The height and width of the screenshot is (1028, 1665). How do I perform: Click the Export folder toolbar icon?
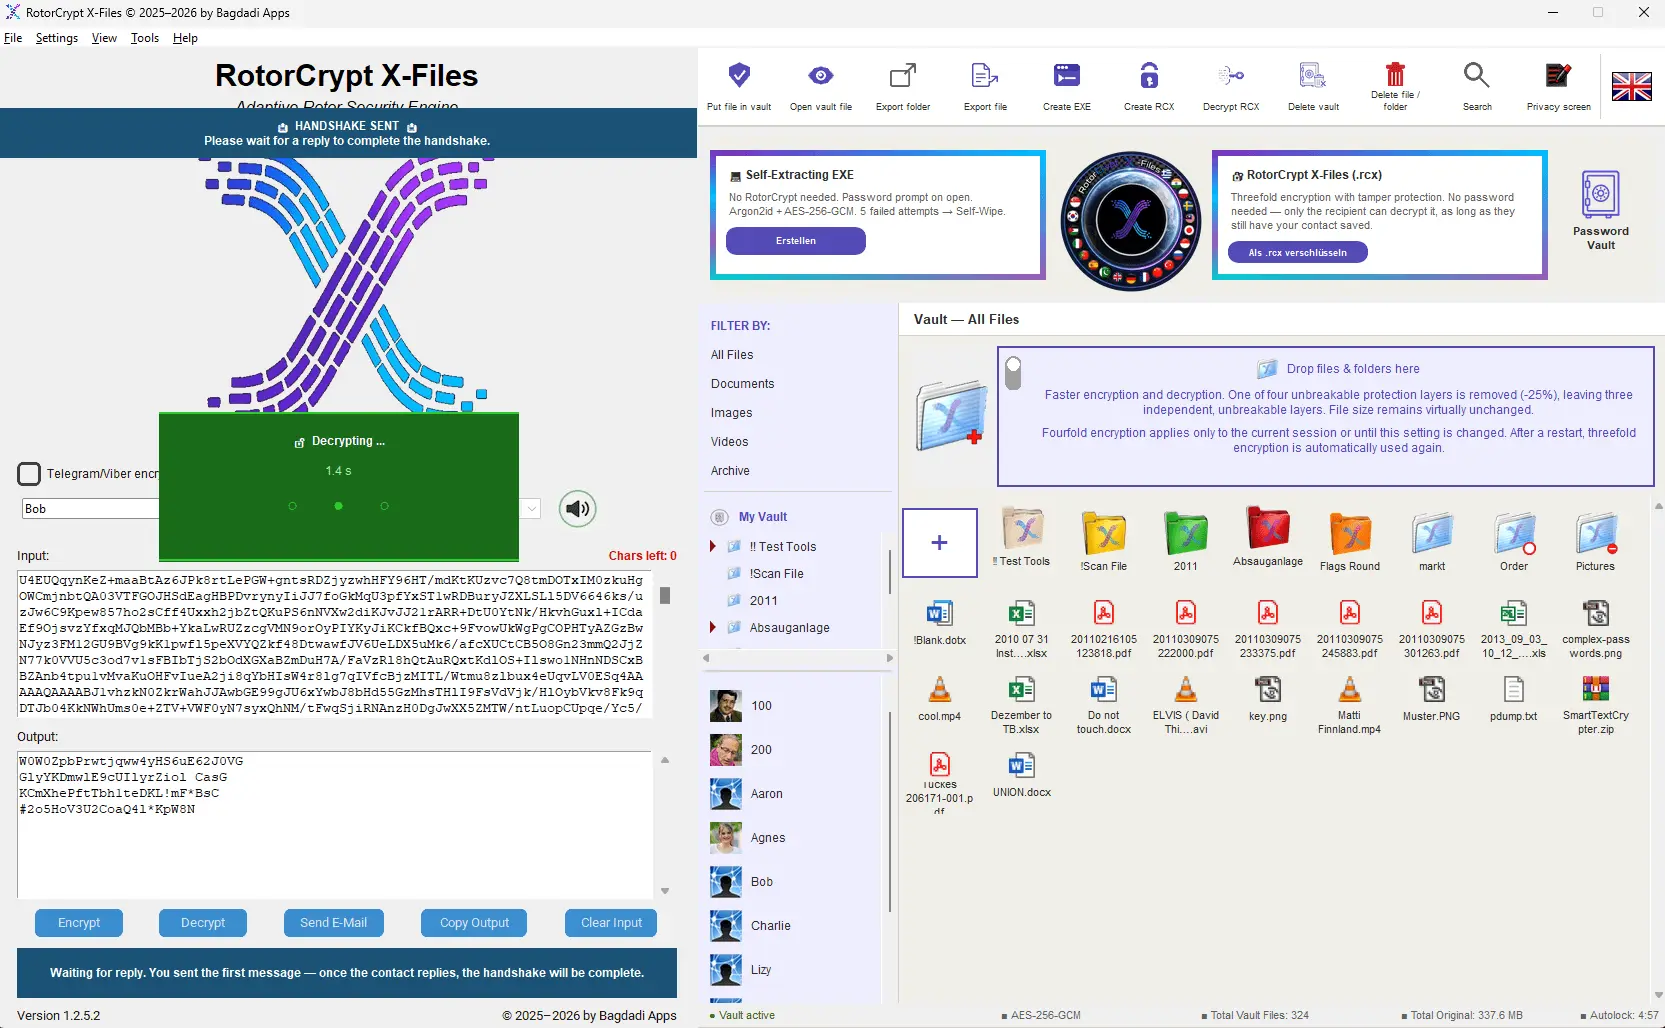tap(903, 75)
